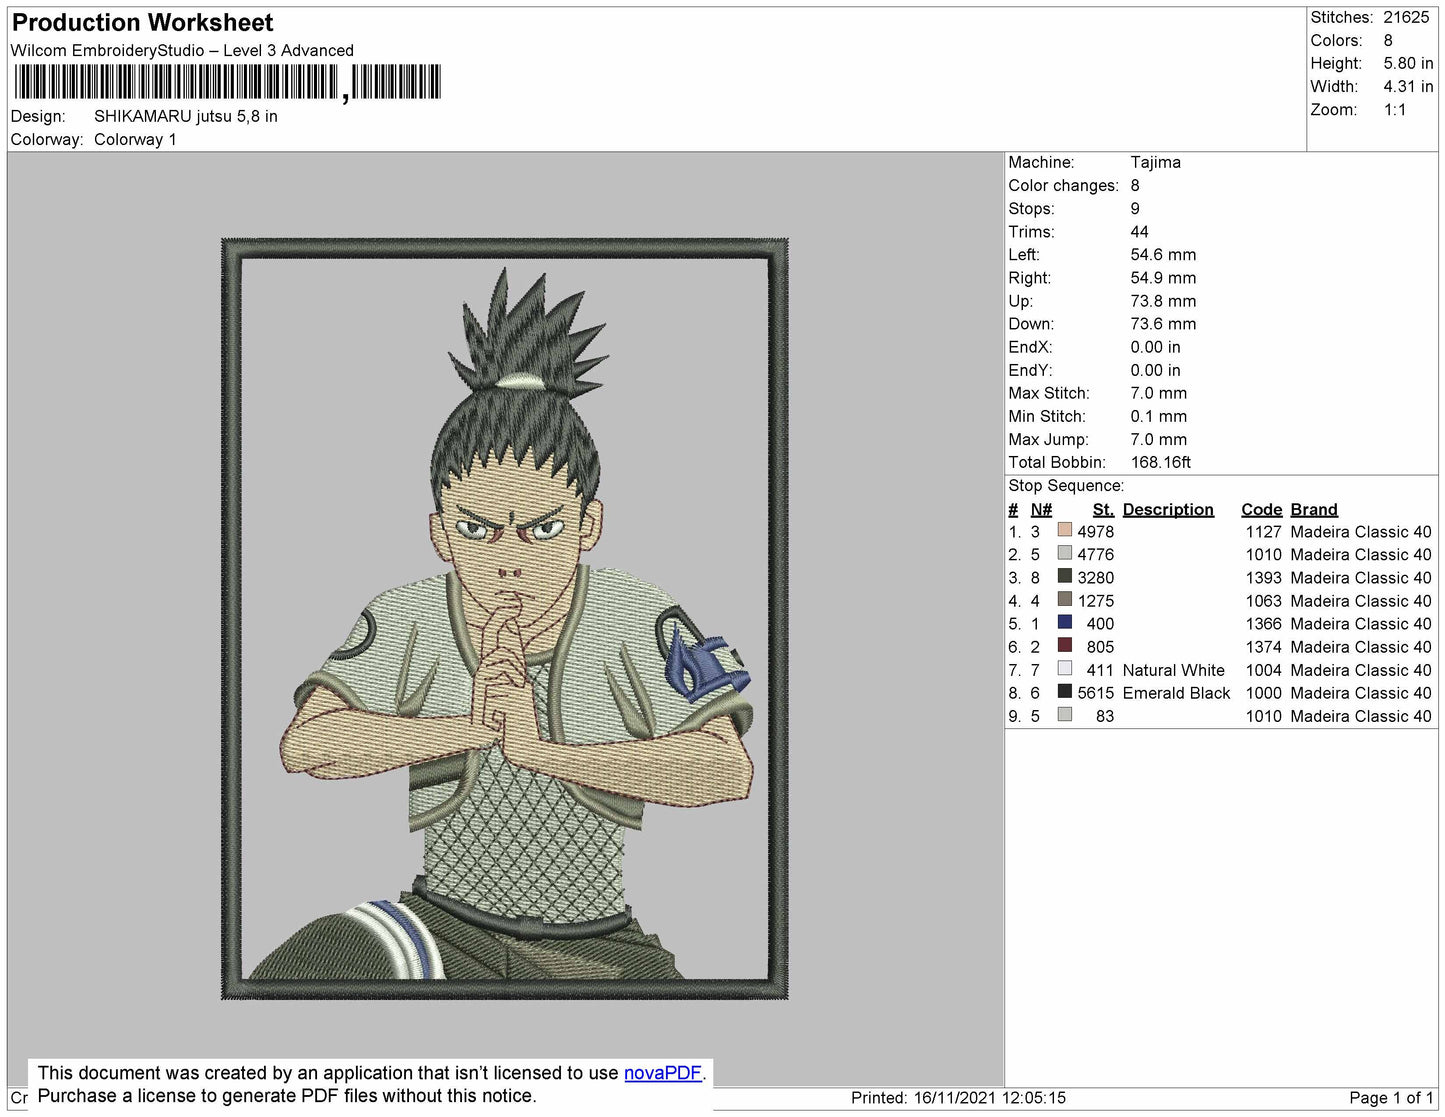Viewport: 1445px width, 1117px height.
Task: Click the embroidery design preview image
Action: pyautogui.click(x=505, y=619)
